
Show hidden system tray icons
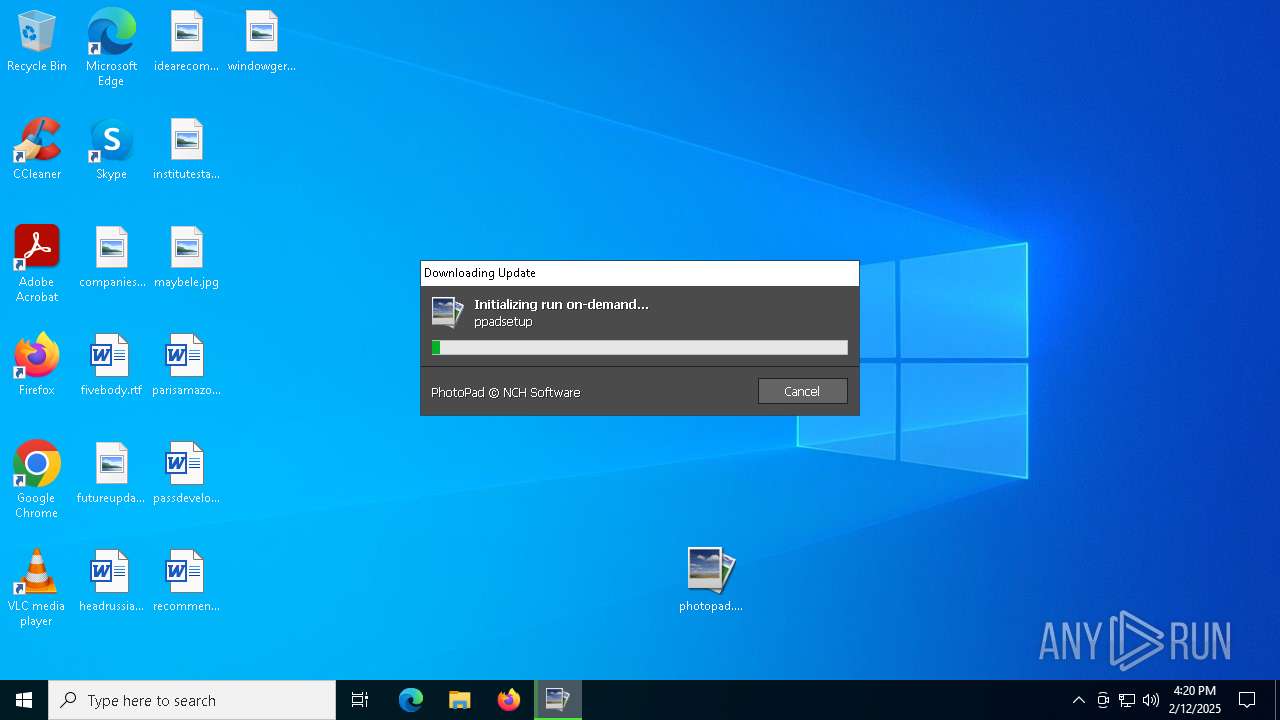(1078, 700)
